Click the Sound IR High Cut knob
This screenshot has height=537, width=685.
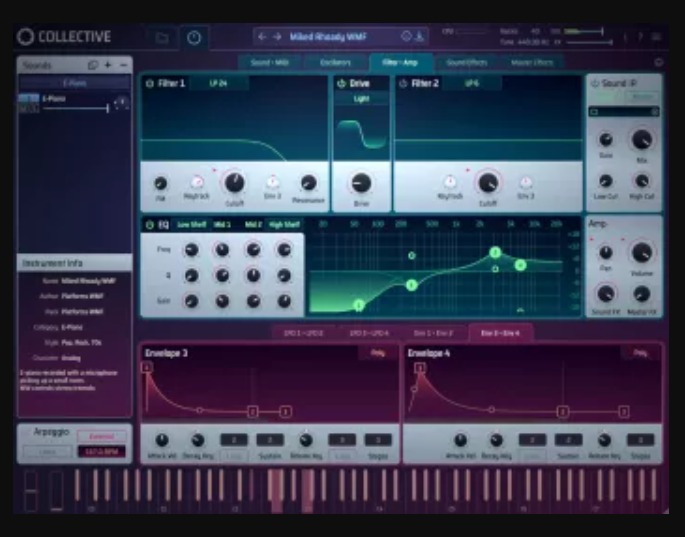642,181
